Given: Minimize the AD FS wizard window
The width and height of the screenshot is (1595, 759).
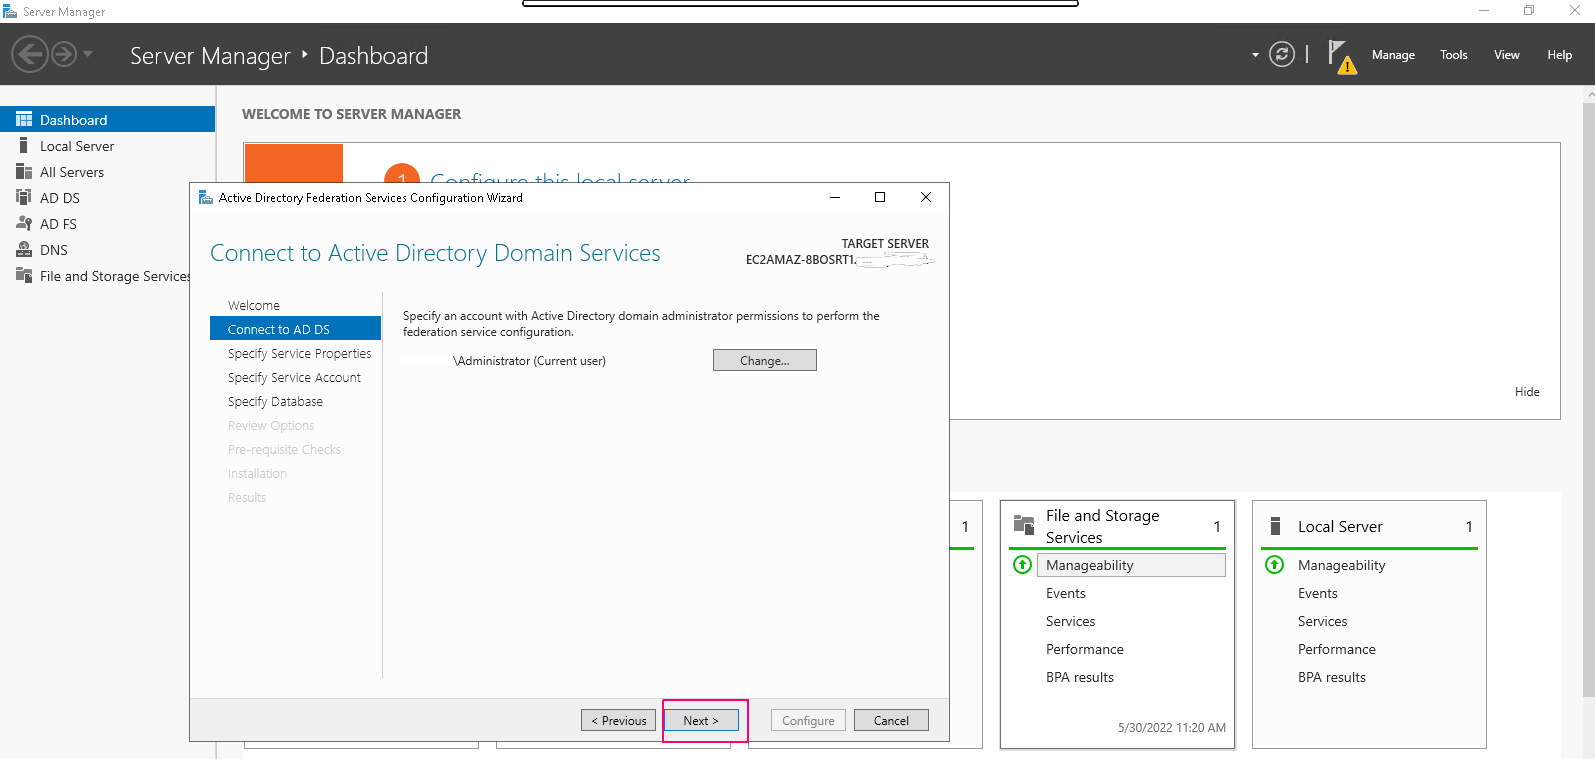Looking at the screenshot, I should [x=835, y=197].
